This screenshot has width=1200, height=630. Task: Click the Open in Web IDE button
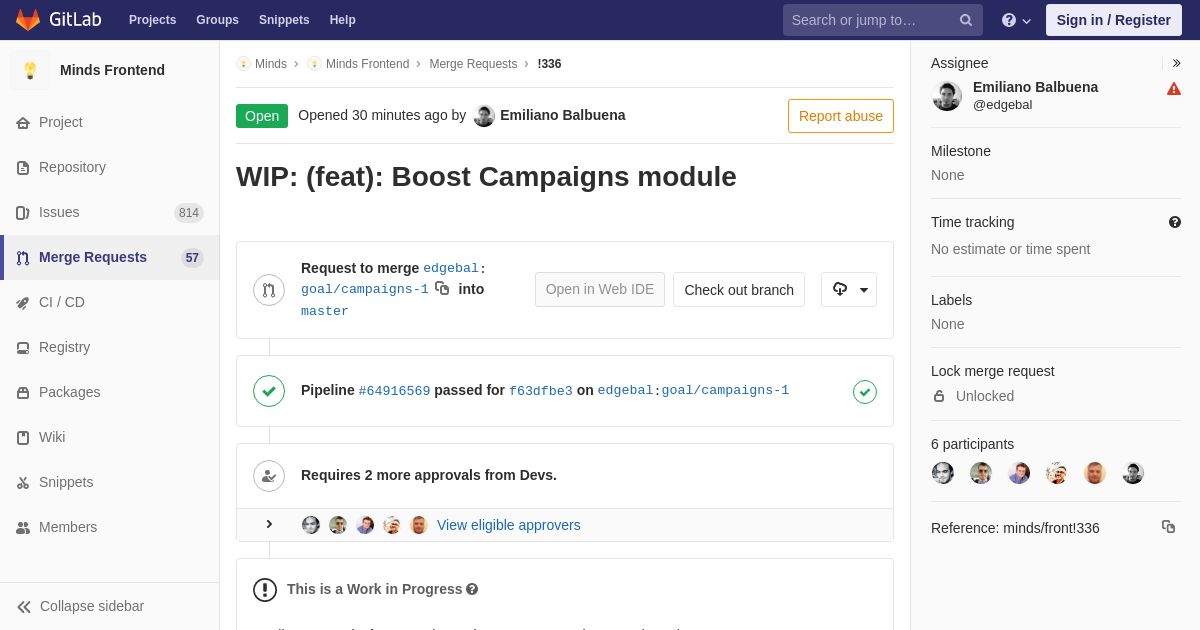tap(600, 290)
